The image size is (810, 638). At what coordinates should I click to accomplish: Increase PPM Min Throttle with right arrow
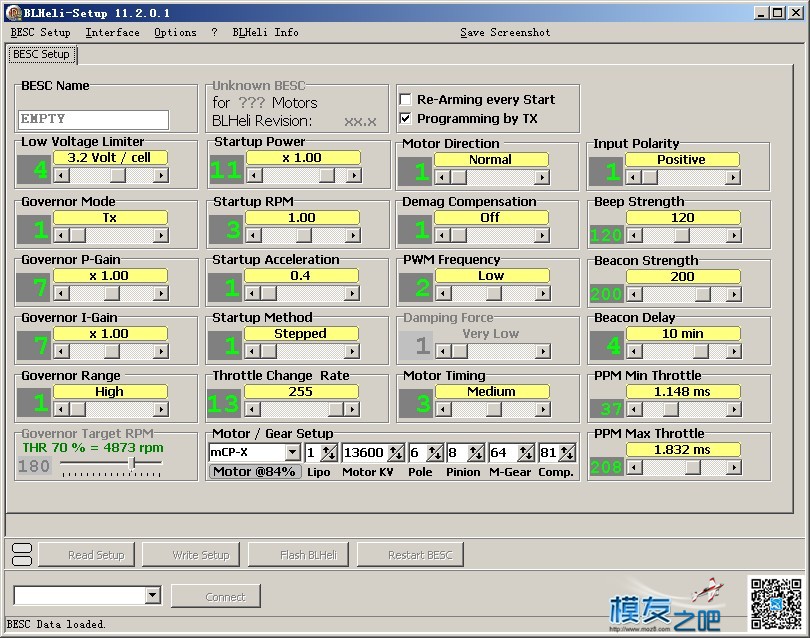point(734,409)
